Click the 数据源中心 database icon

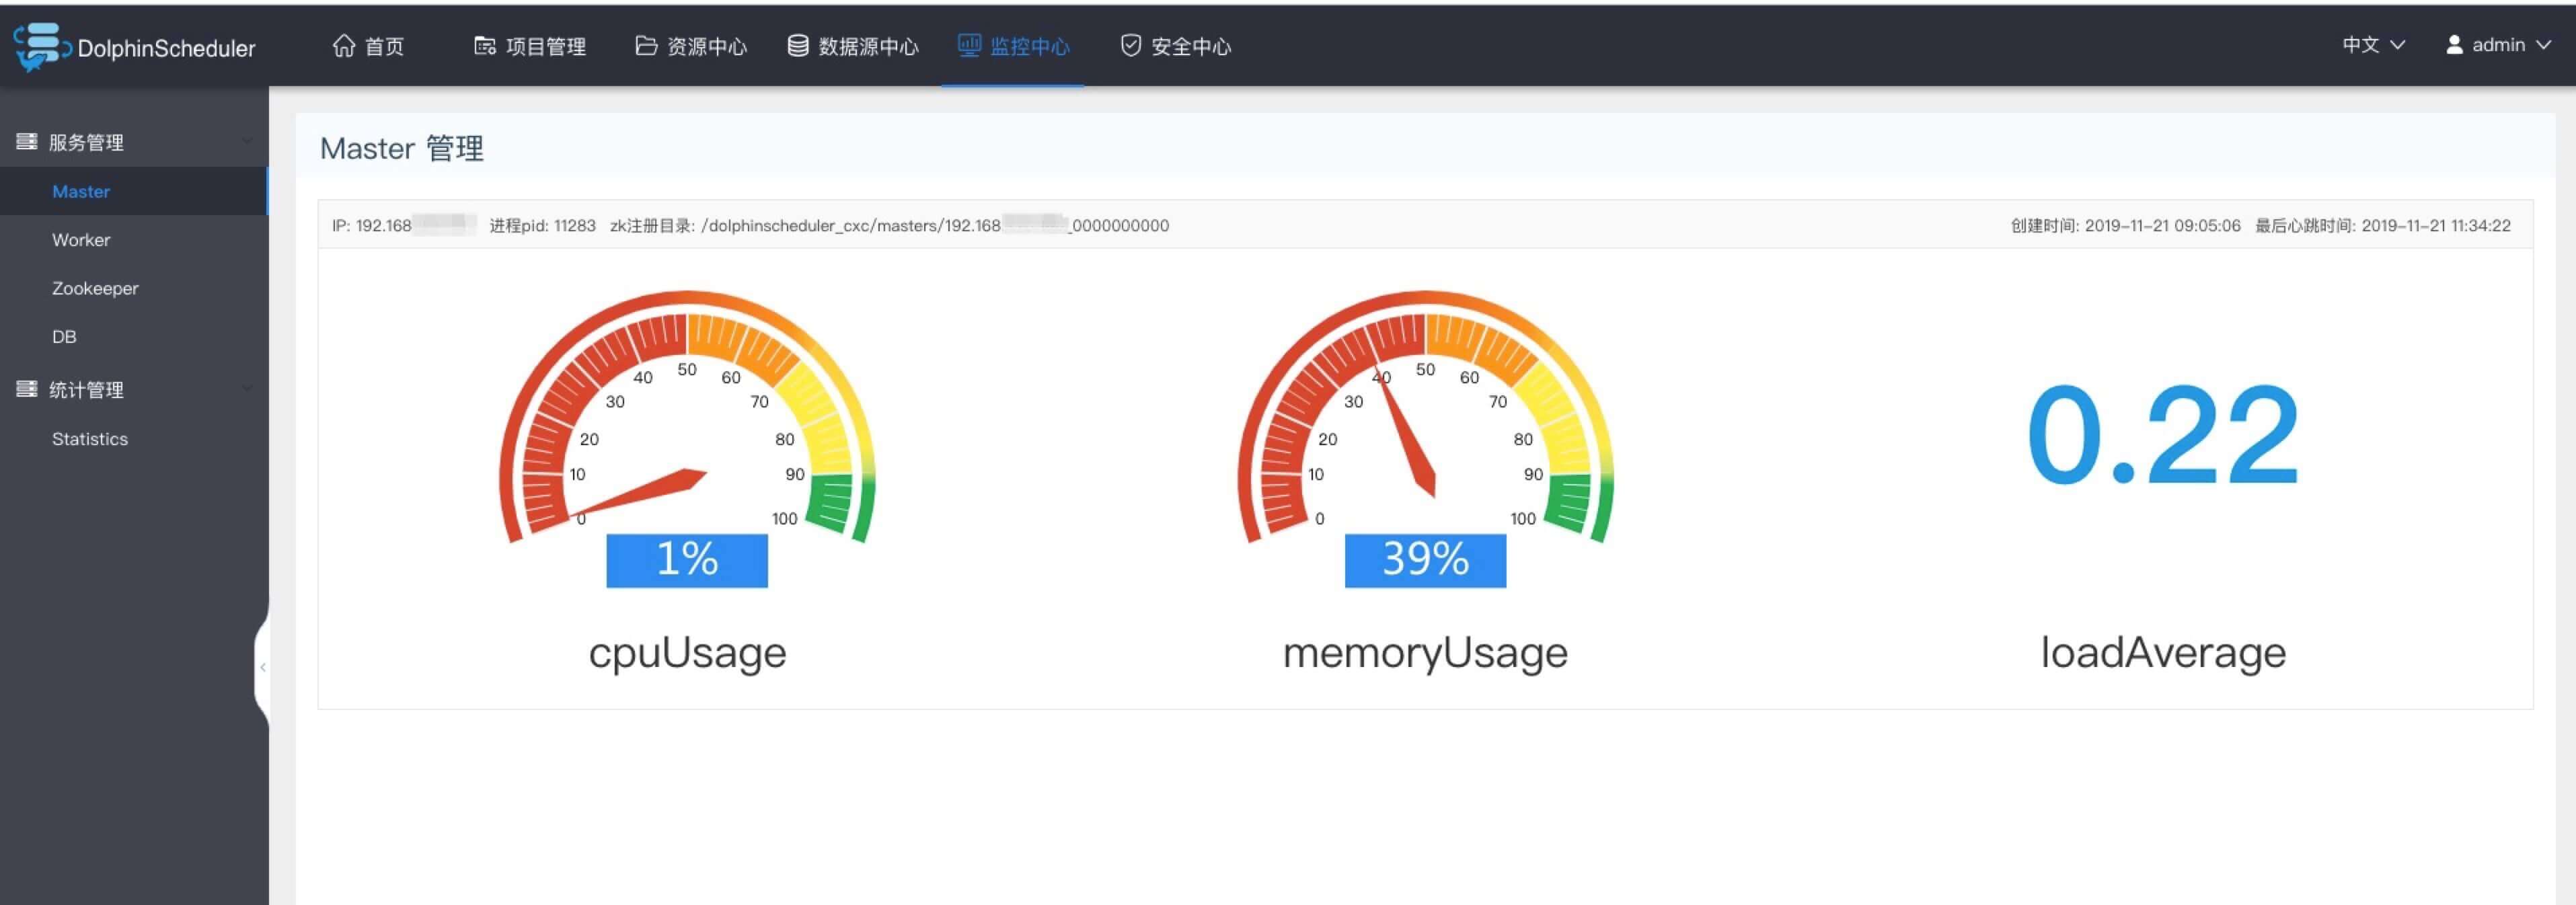(797, 46)
